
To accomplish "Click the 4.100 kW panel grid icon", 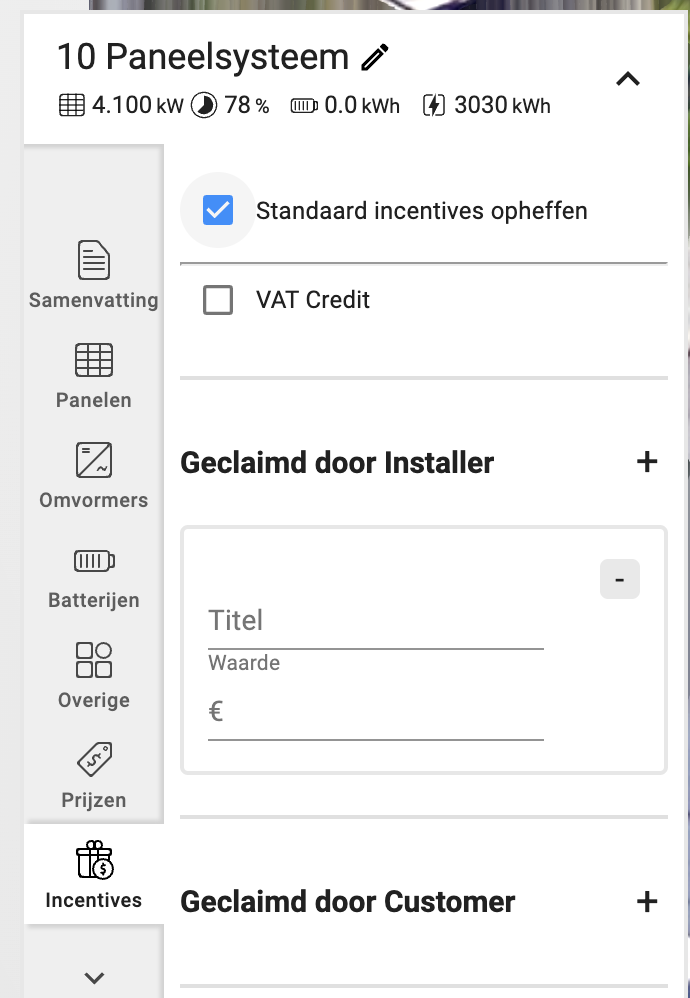I will coord(72,105).
